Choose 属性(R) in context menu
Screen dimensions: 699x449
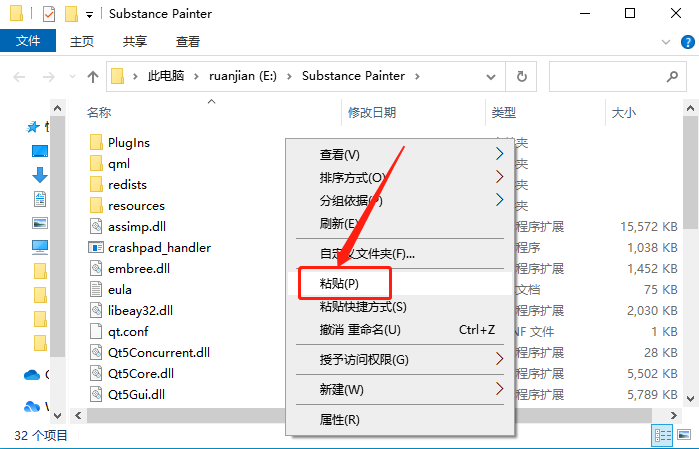tap(400, 420)
